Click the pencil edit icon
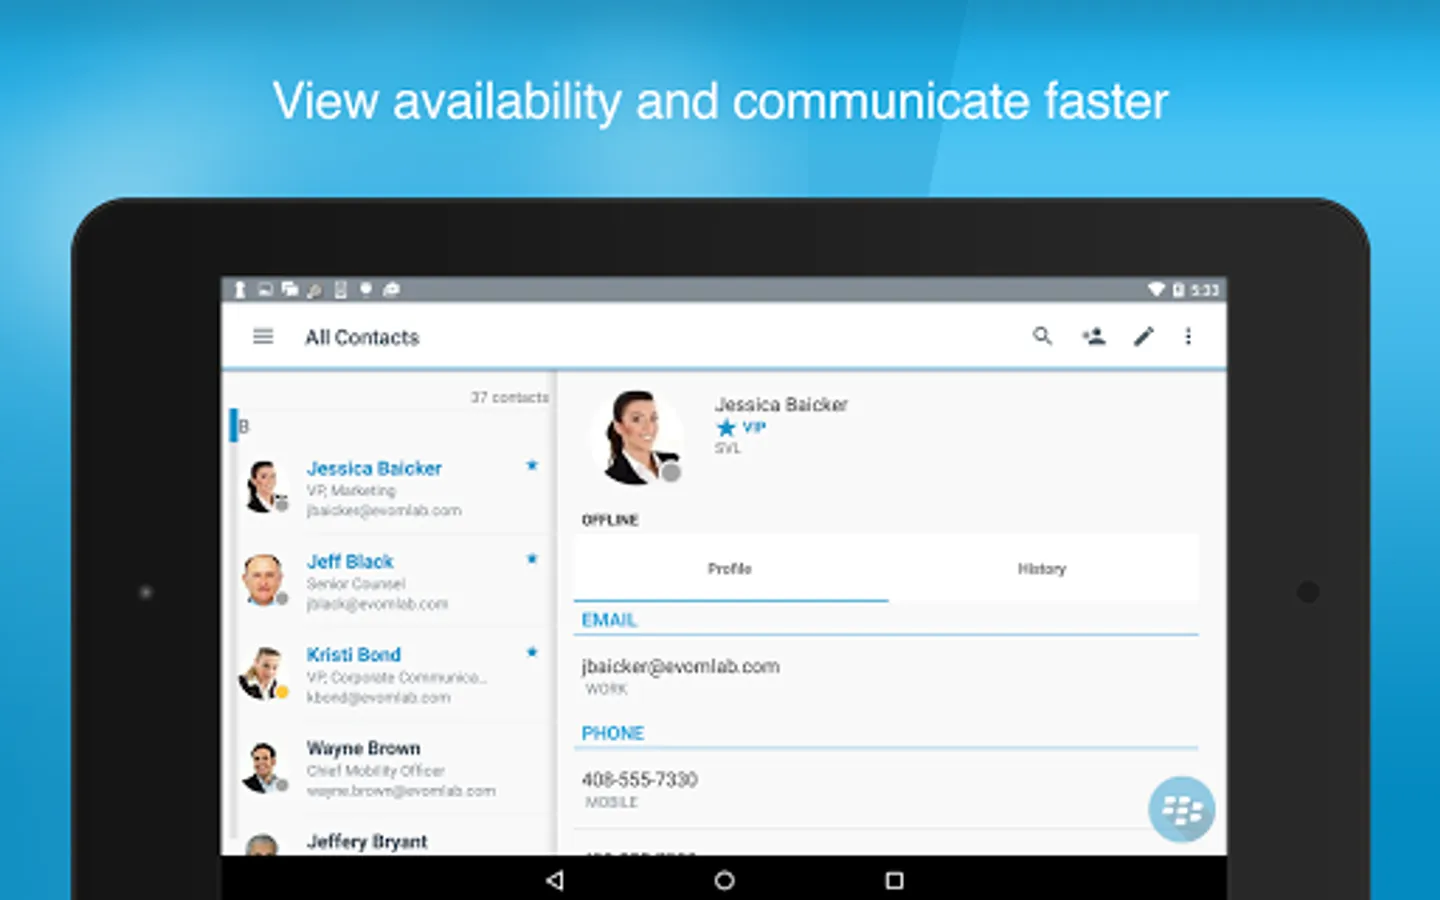Image resolution: width=1440 pixels, height=900 pixels. coord(1143,336)
